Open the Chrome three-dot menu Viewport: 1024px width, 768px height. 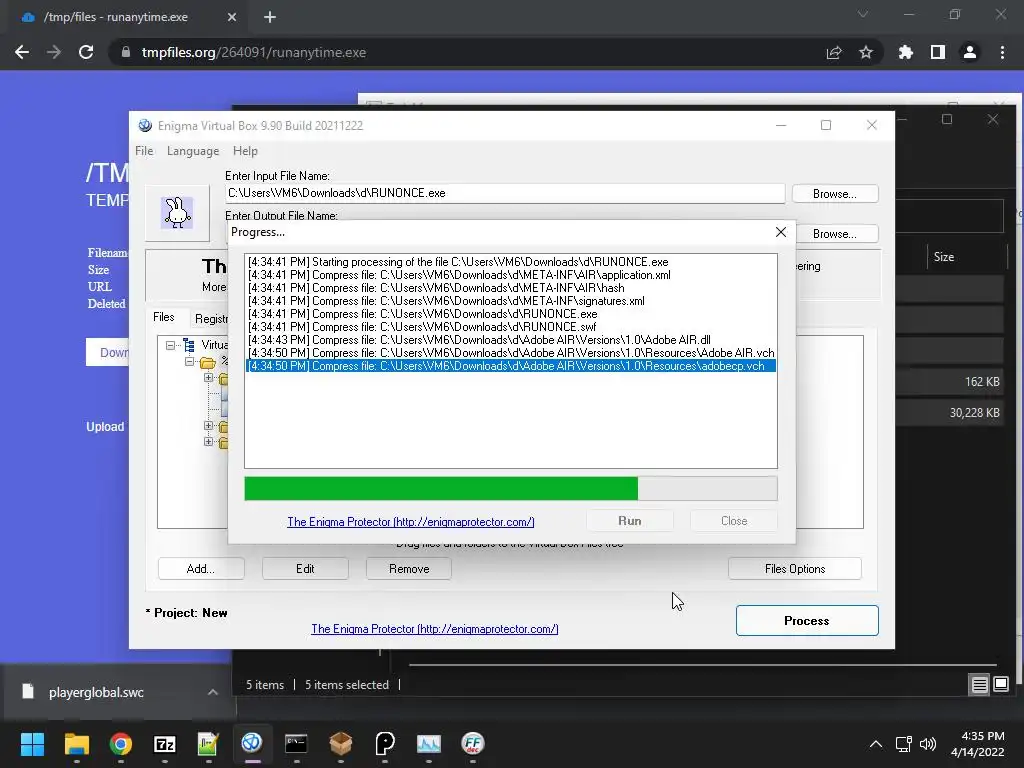click(1002, 52)
